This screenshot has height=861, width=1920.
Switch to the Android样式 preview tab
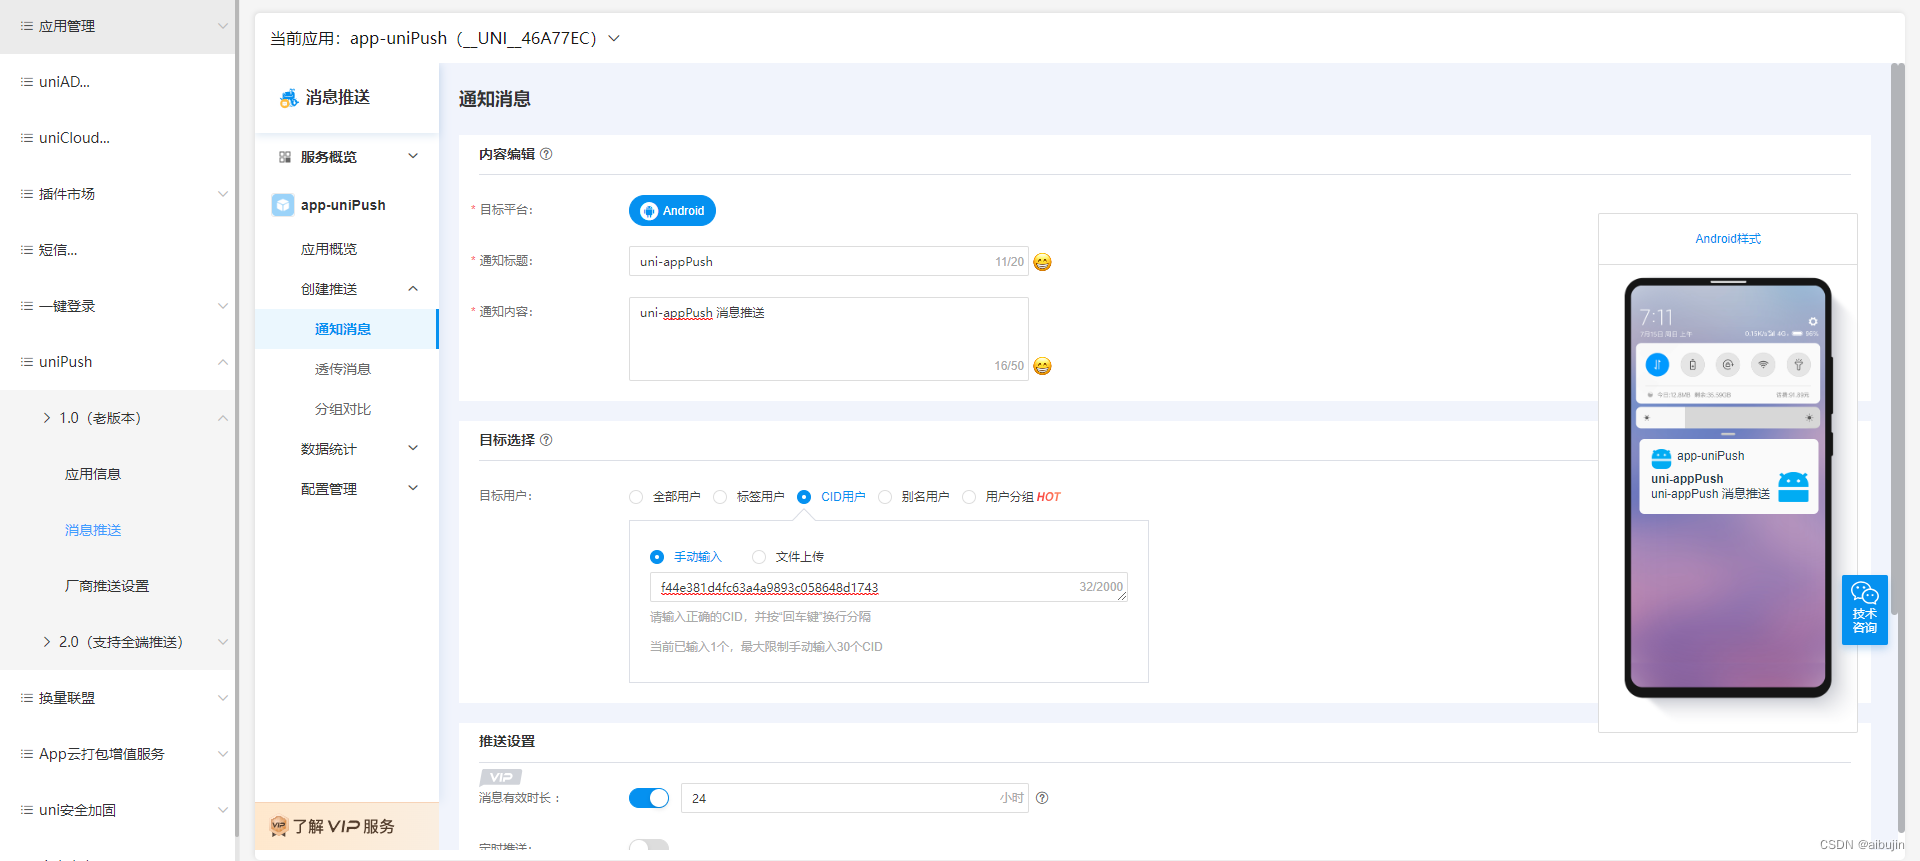(x=1727, y=239)
